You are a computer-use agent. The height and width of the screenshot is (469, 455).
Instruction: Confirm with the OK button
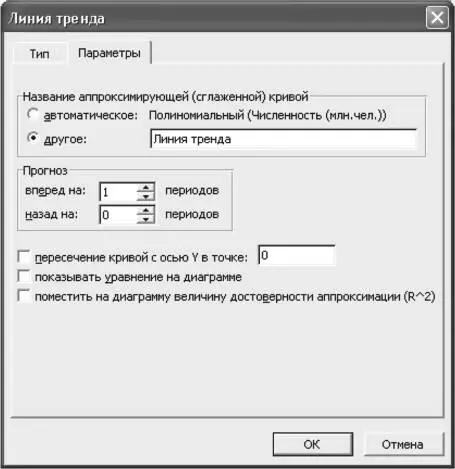tap(313, 444)
